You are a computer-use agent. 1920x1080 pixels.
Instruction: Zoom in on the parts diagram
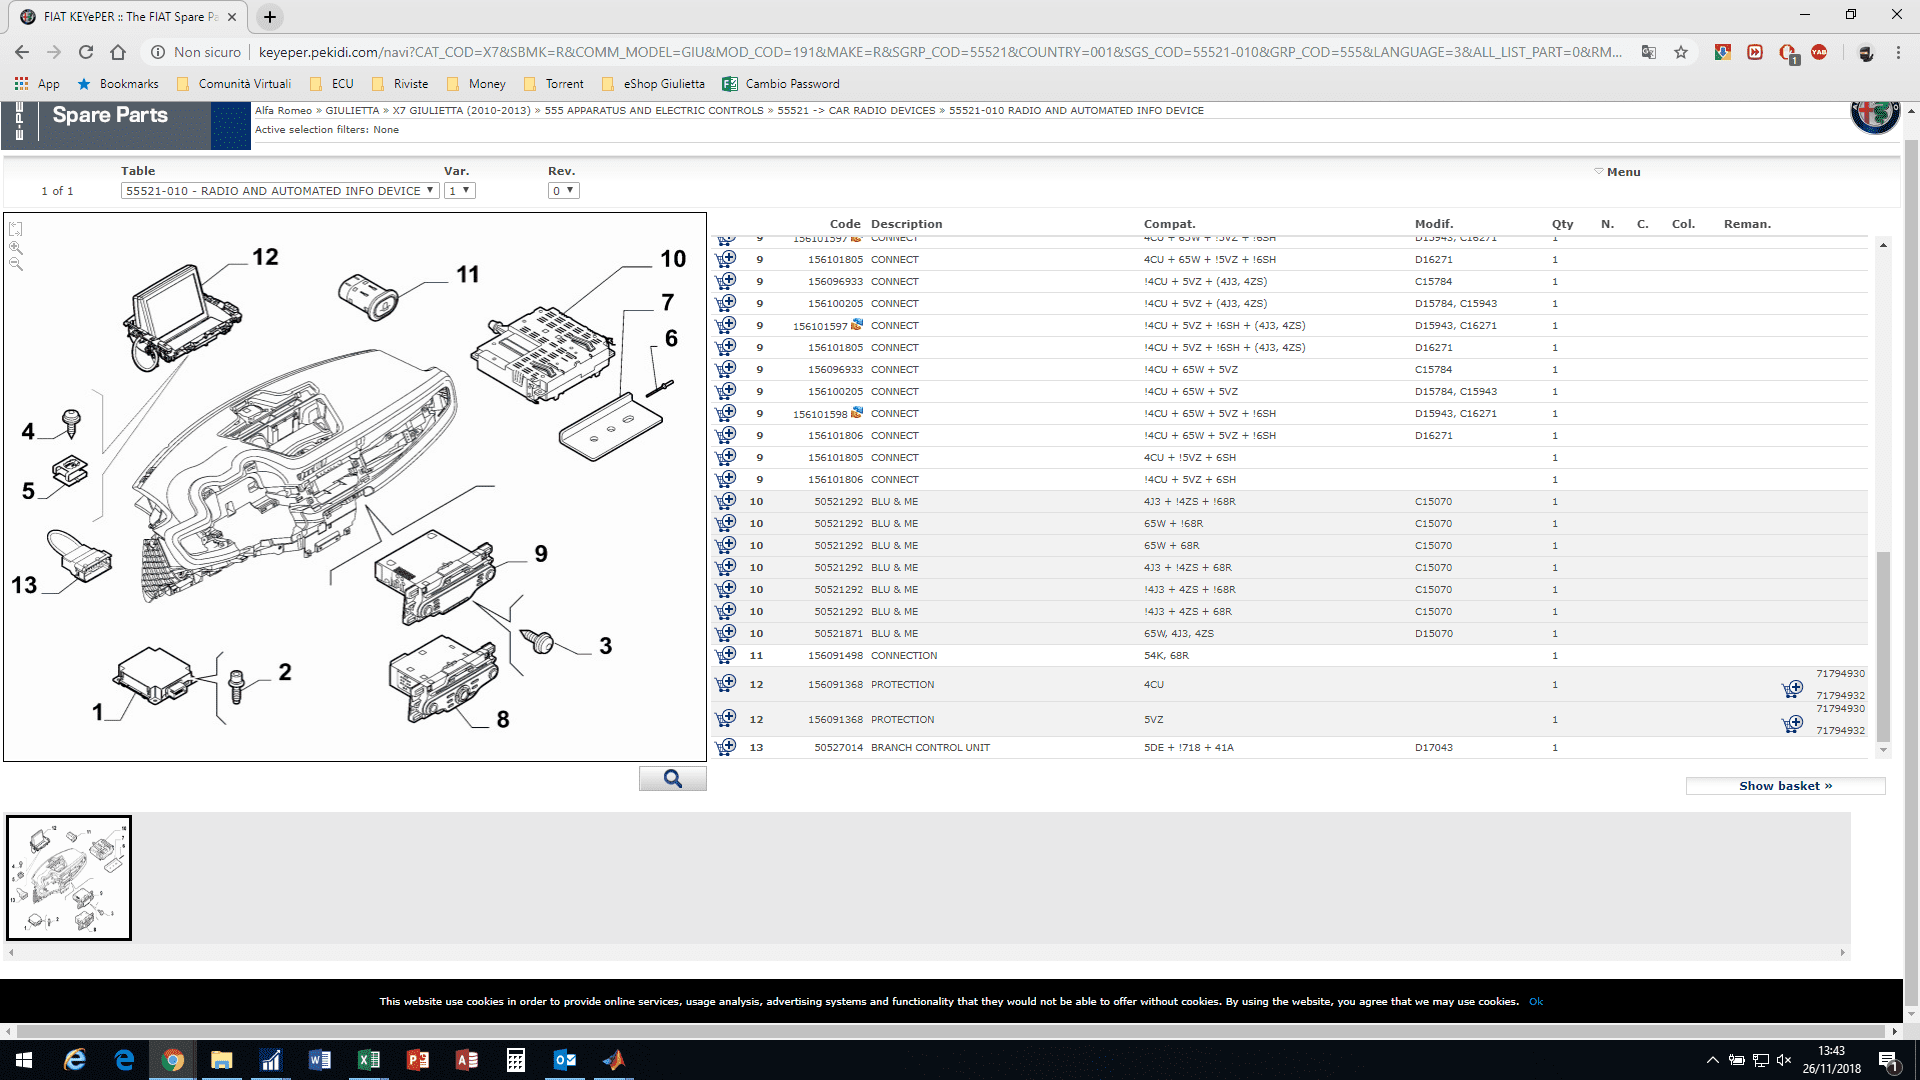(x=16, y=247)
